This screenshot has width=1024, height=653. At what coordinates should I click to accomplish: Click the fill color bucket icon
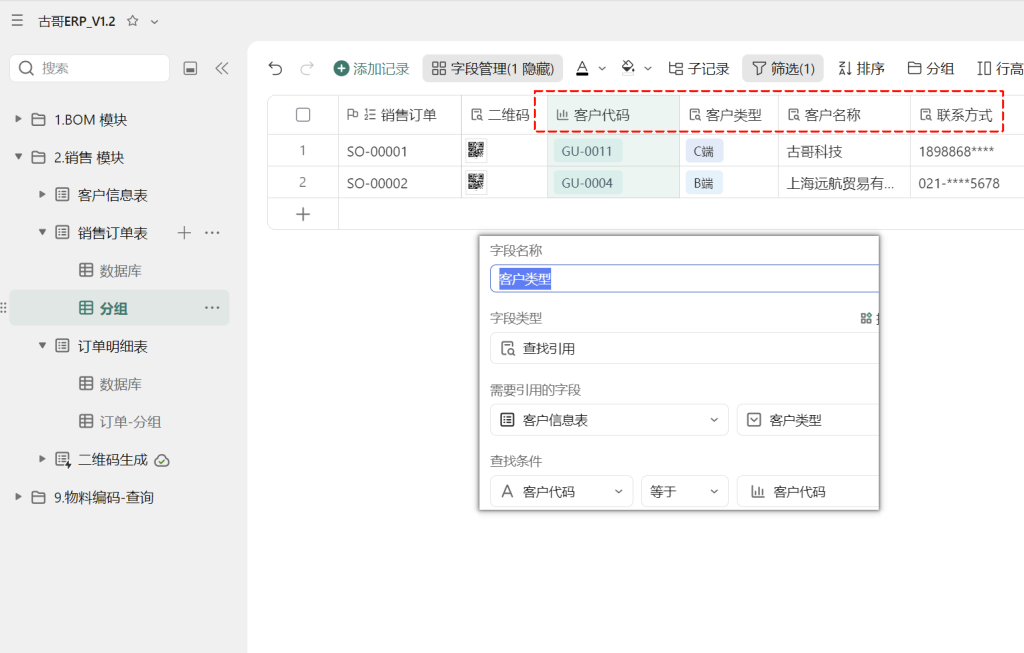628,68
